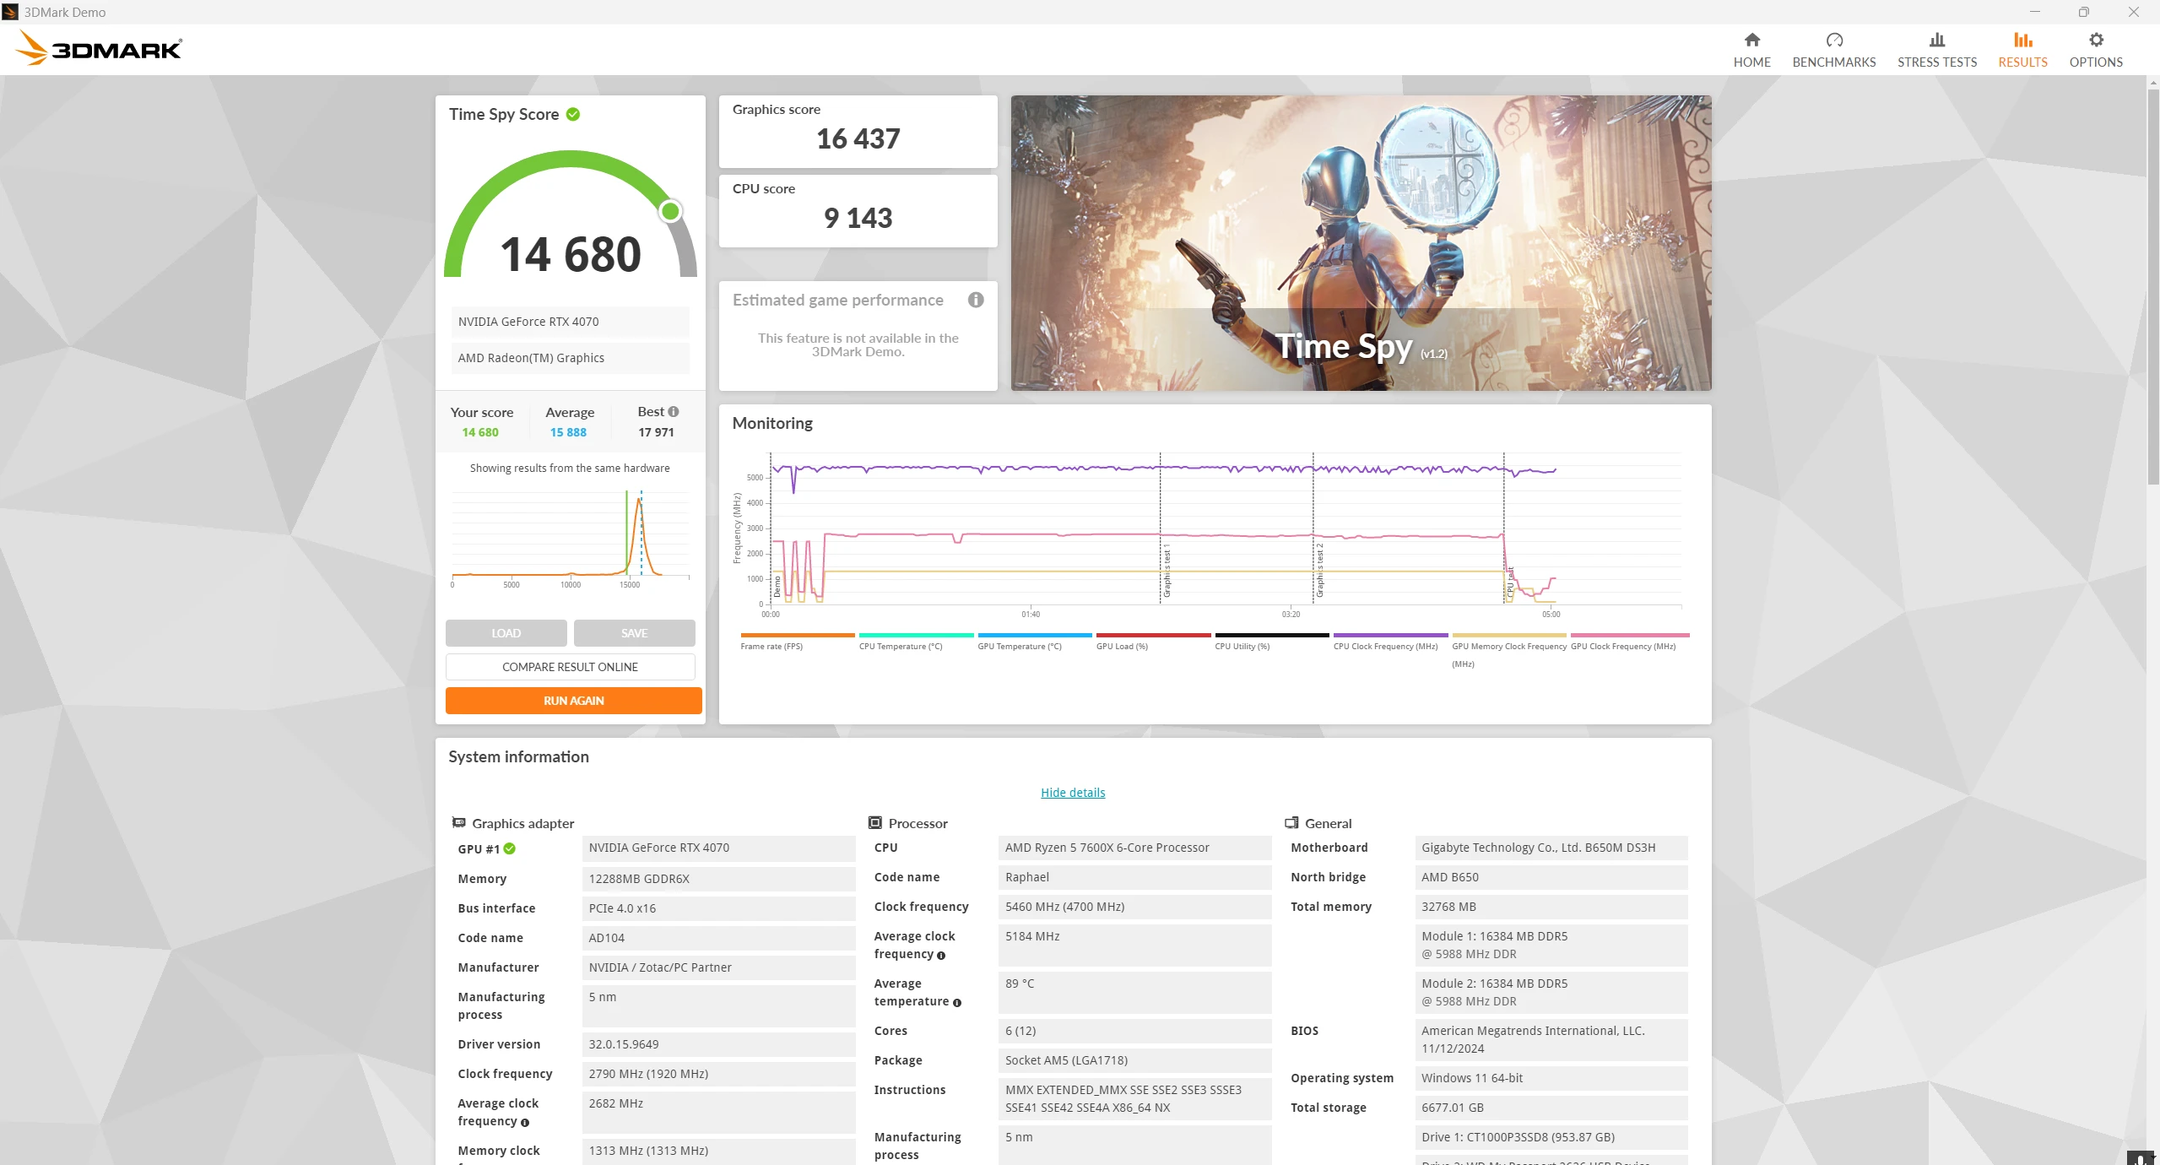Click Manufacturer value NVIDIA / Zotac/PC Partner
The image size is (2160, 1165).
(x=718, y=968)
